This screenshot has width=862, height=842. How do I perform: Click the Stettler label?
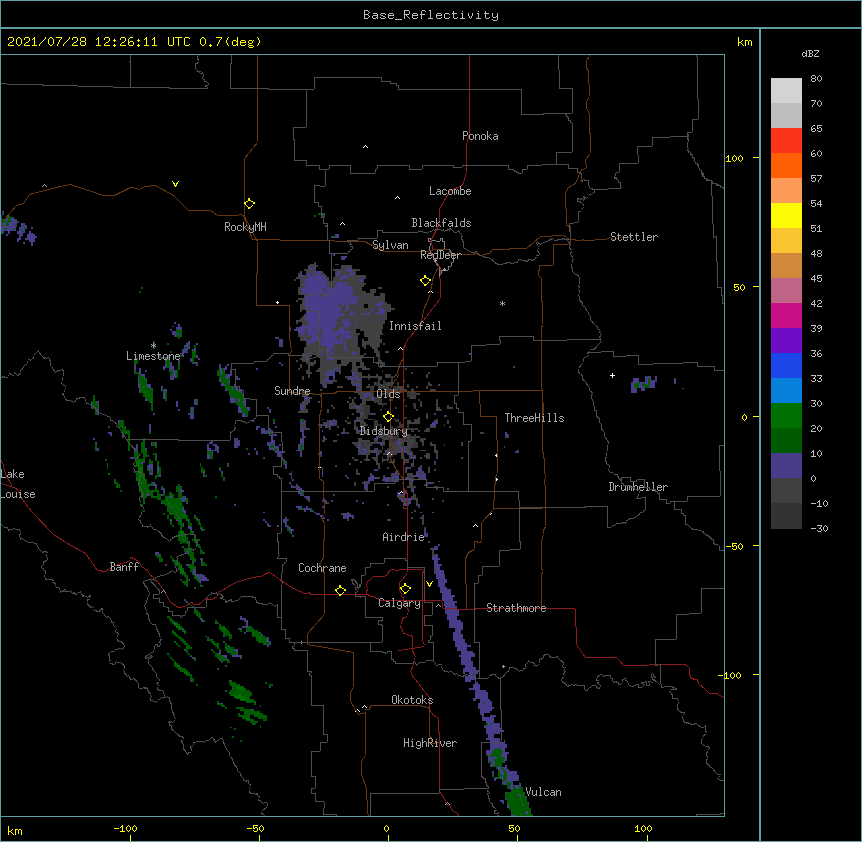point(634,237)
